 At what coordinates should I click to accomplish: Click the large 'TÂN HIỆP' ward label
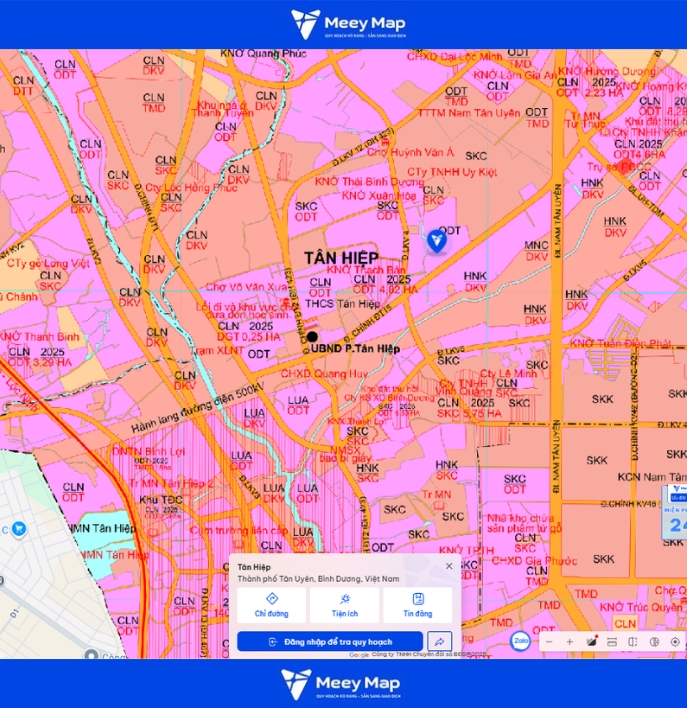[341, 258]
